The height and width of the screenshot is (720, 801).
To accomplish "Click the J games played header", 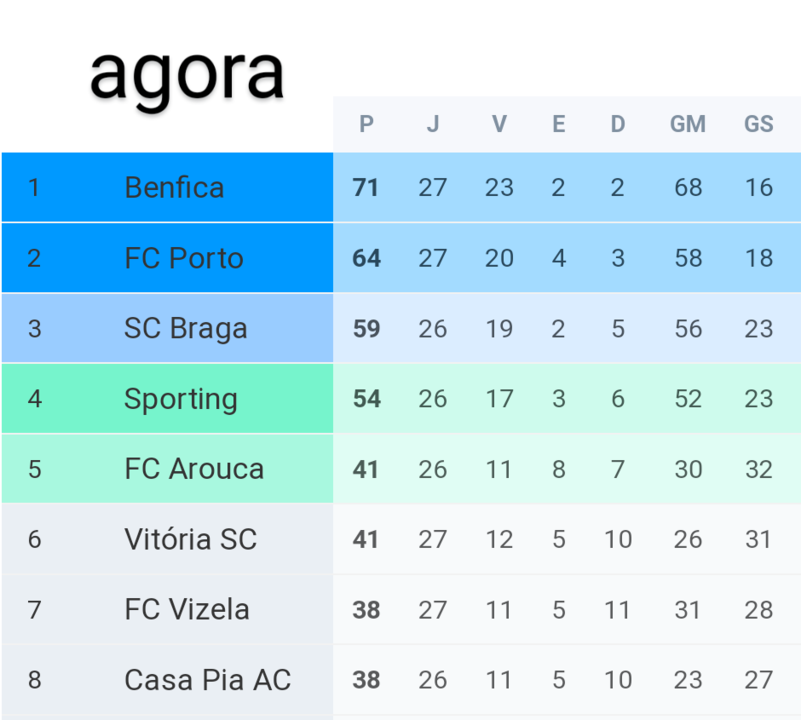I will pos(432,124).
